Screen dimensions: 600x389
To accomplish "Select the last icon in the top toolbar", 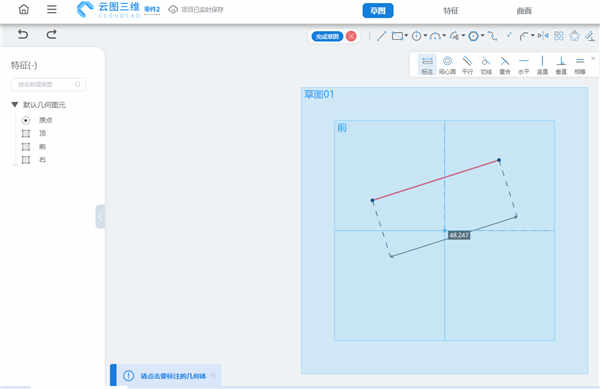I will 590,36.
